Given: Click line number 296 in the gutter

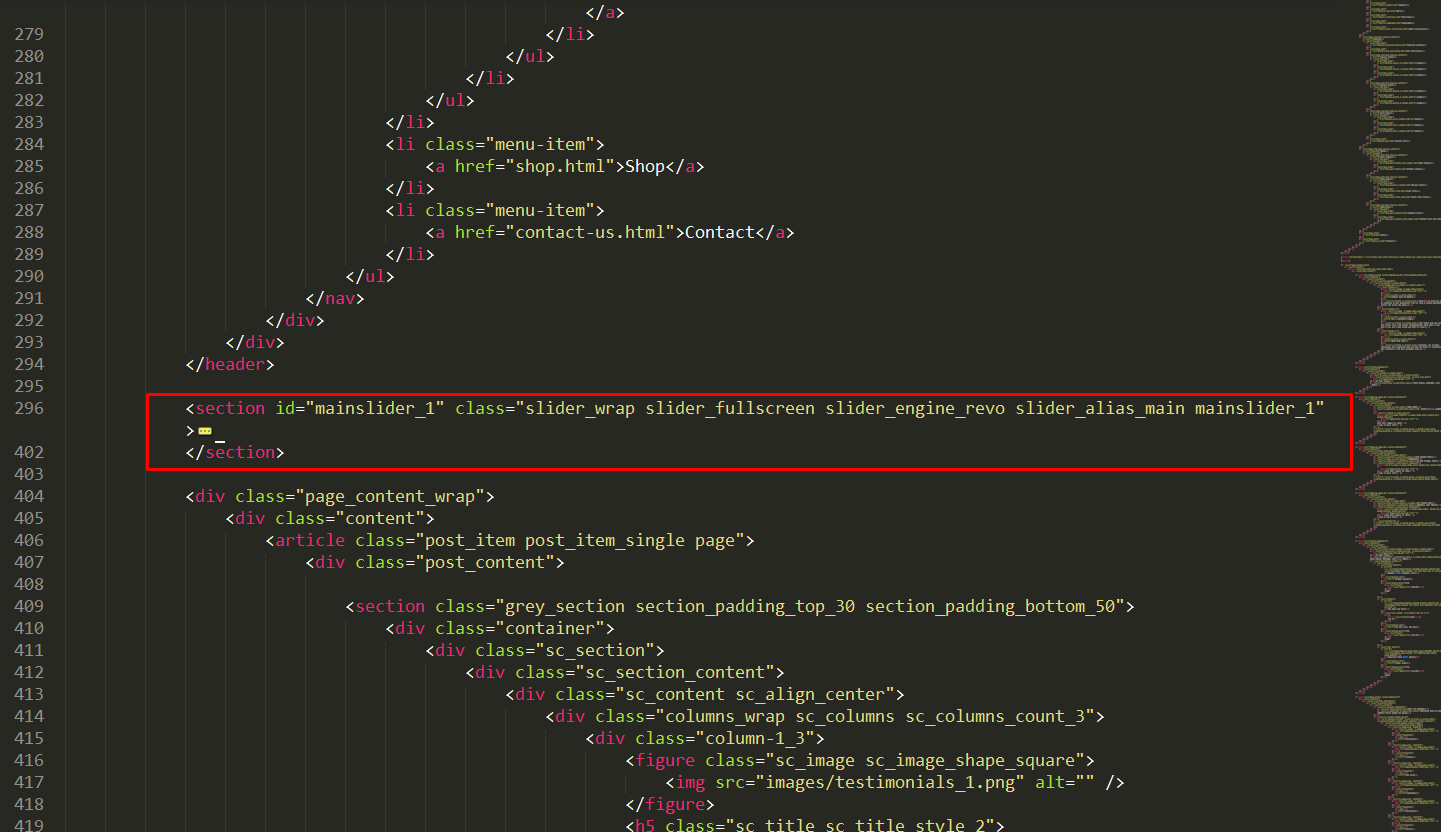Looking at the screenshot, I should pyautogui.click(x=29, y=408).
